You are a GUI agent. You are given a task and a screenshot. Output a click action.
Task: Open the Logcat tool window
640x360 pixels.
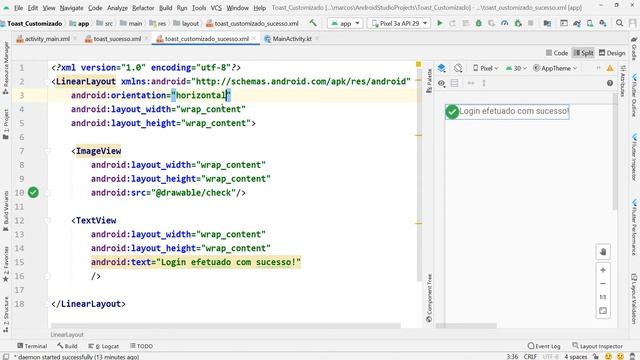[x=104, y=346]
